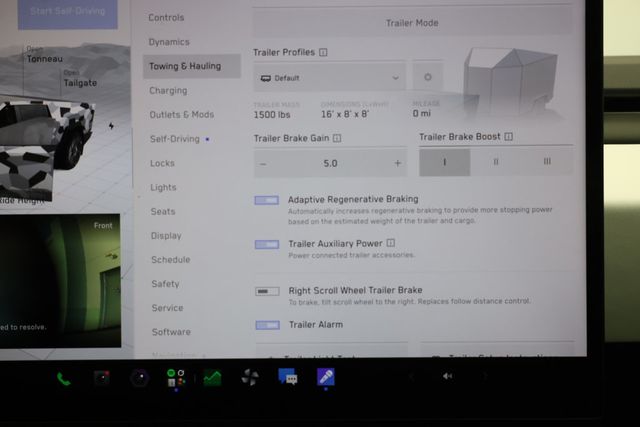Open the Safety menu

point(165,284)
